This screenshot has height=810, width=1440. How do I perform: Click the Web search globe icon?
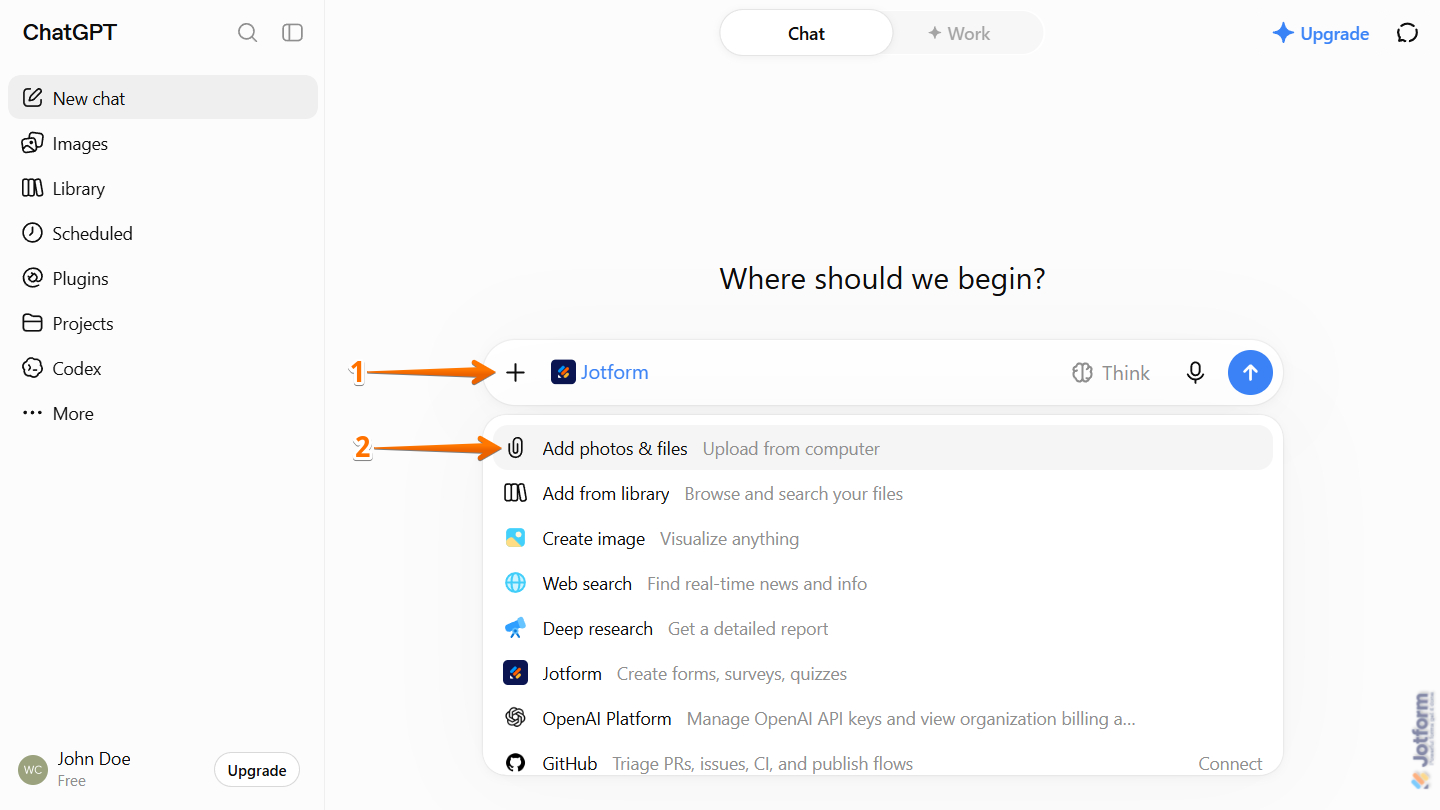[515, 583]
